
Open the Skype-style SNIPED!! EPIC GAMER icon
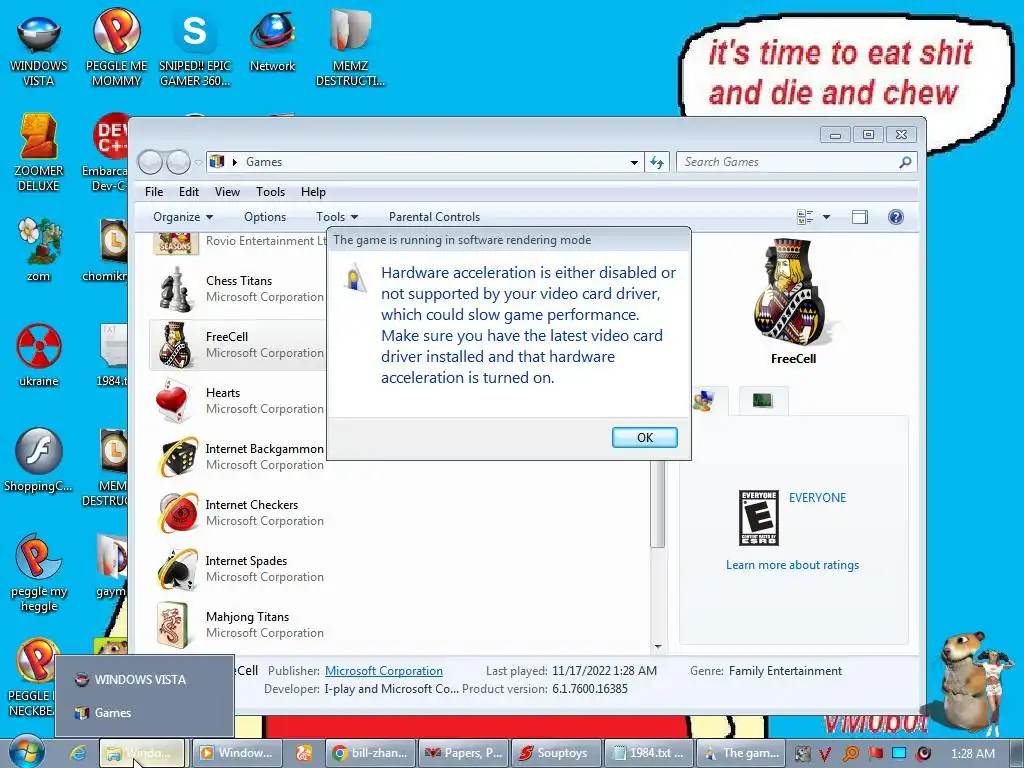195,47
